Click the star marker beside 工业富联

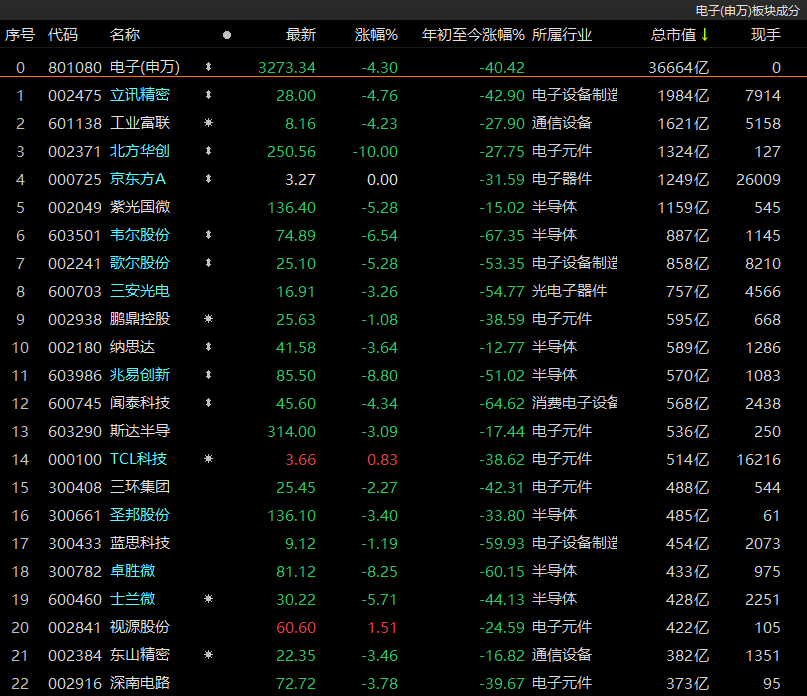pyautogui.click(x=208, y=123)
